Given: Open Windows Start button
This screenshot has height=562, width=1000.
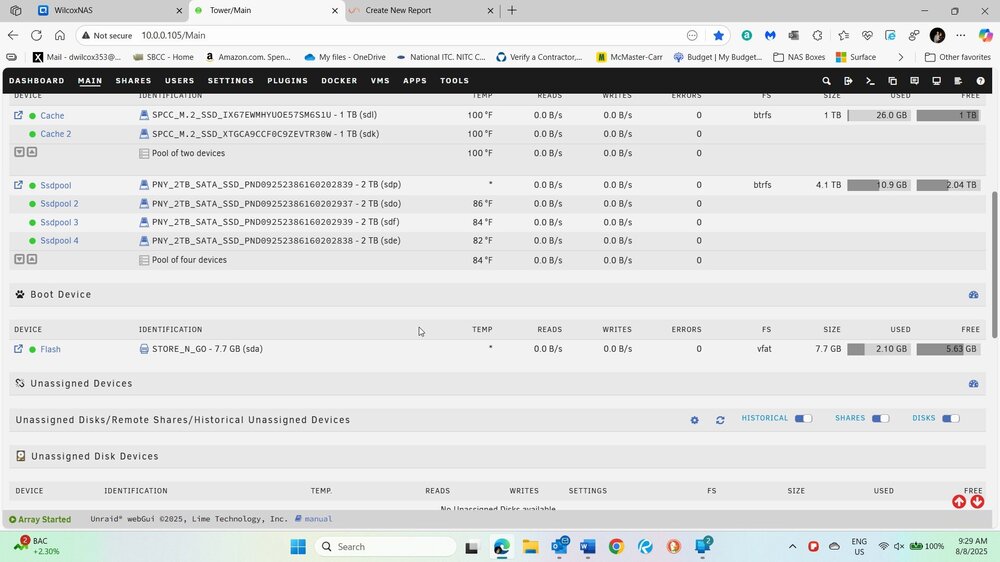Looking at the screenshot, I should (x=298, y=547).
